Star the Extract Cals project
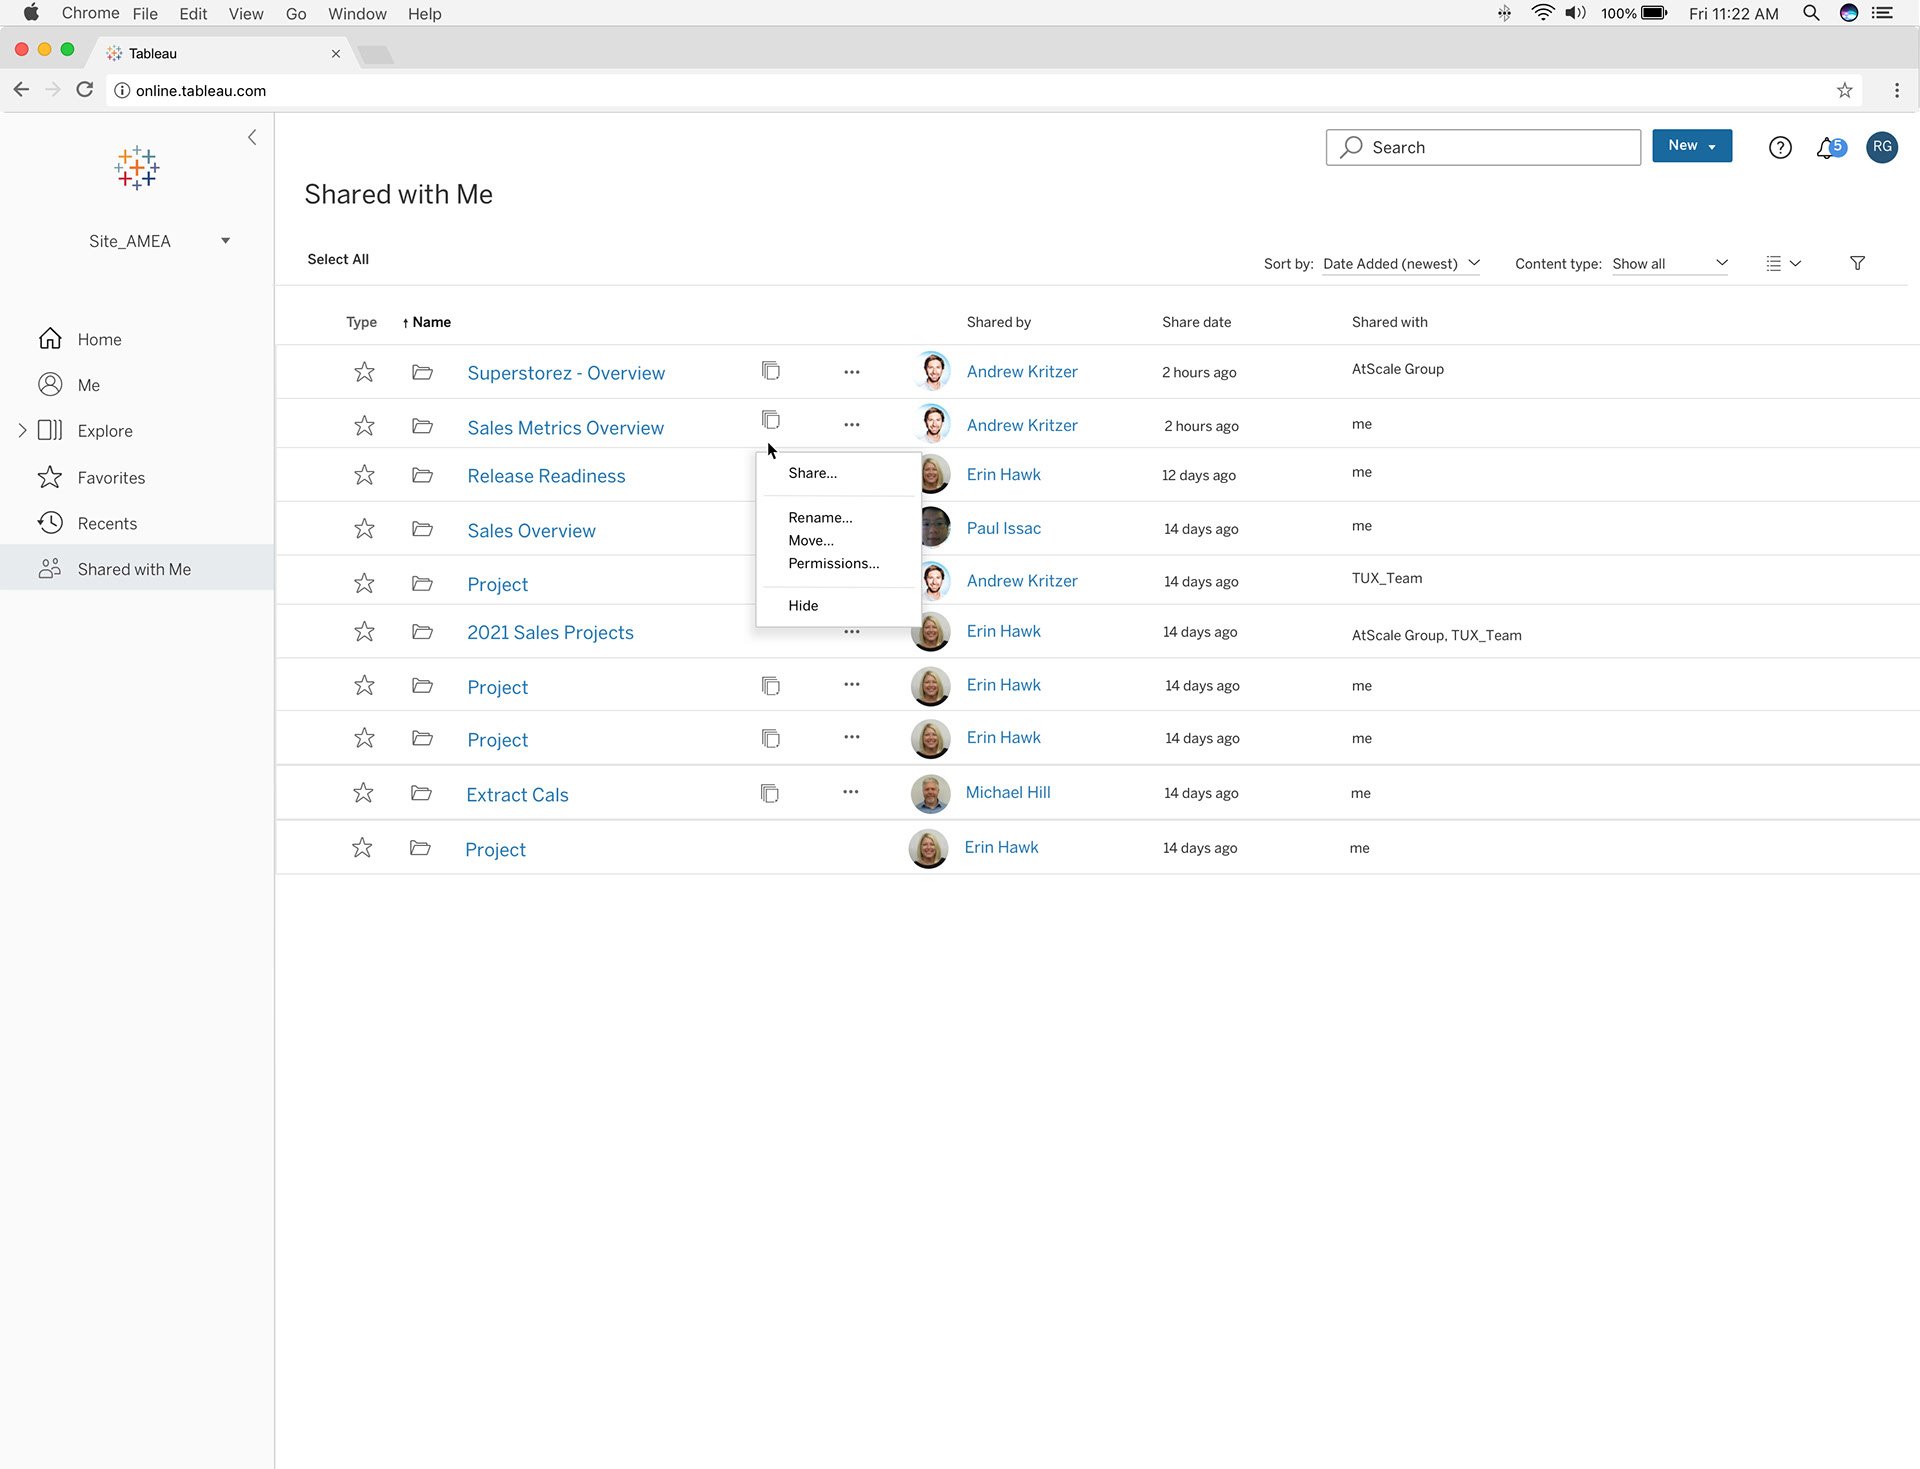Viewport: 1920px width, 1469px height. click(x=363, y=793)
